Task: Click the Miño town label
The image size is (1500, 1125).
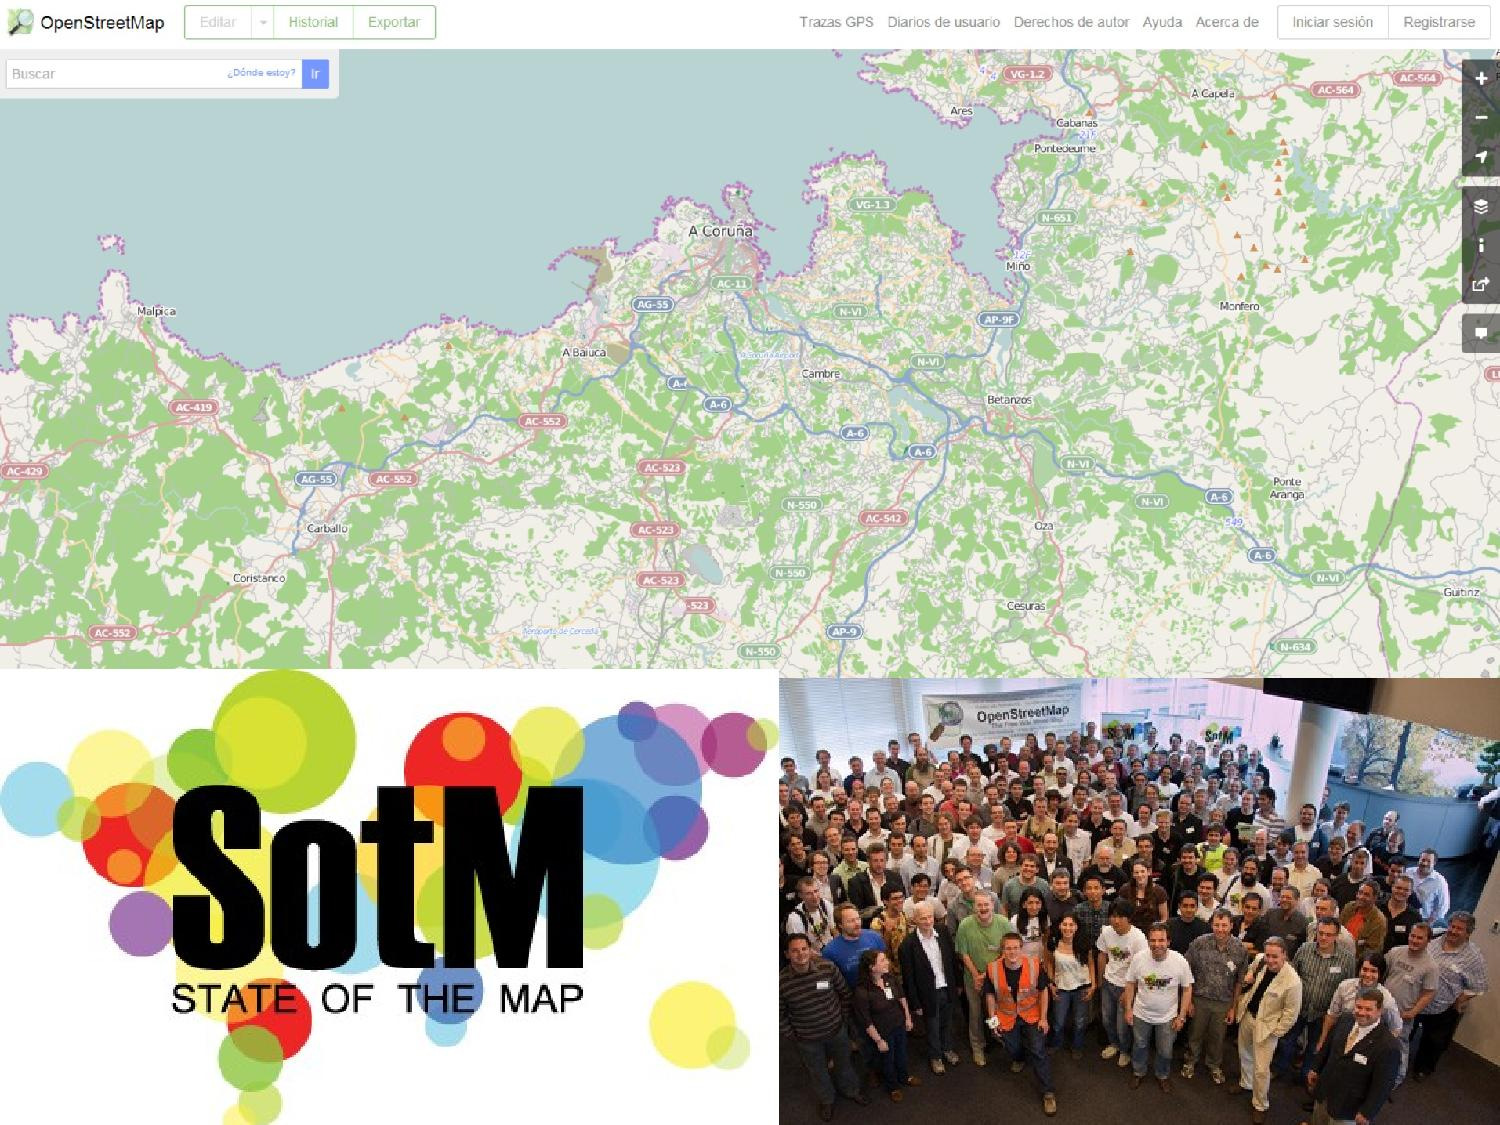Action: (1018, 266)
